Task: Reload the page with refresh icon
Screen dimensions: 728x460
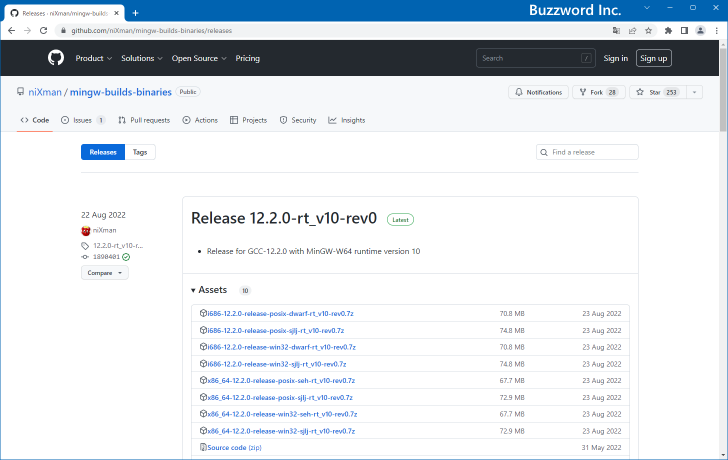Action: point(43,31)
